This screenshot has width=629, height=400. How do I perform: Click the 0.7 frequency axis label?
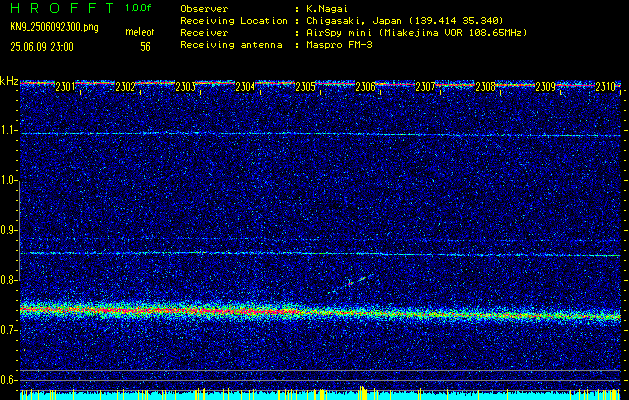[x=7, y=330]
